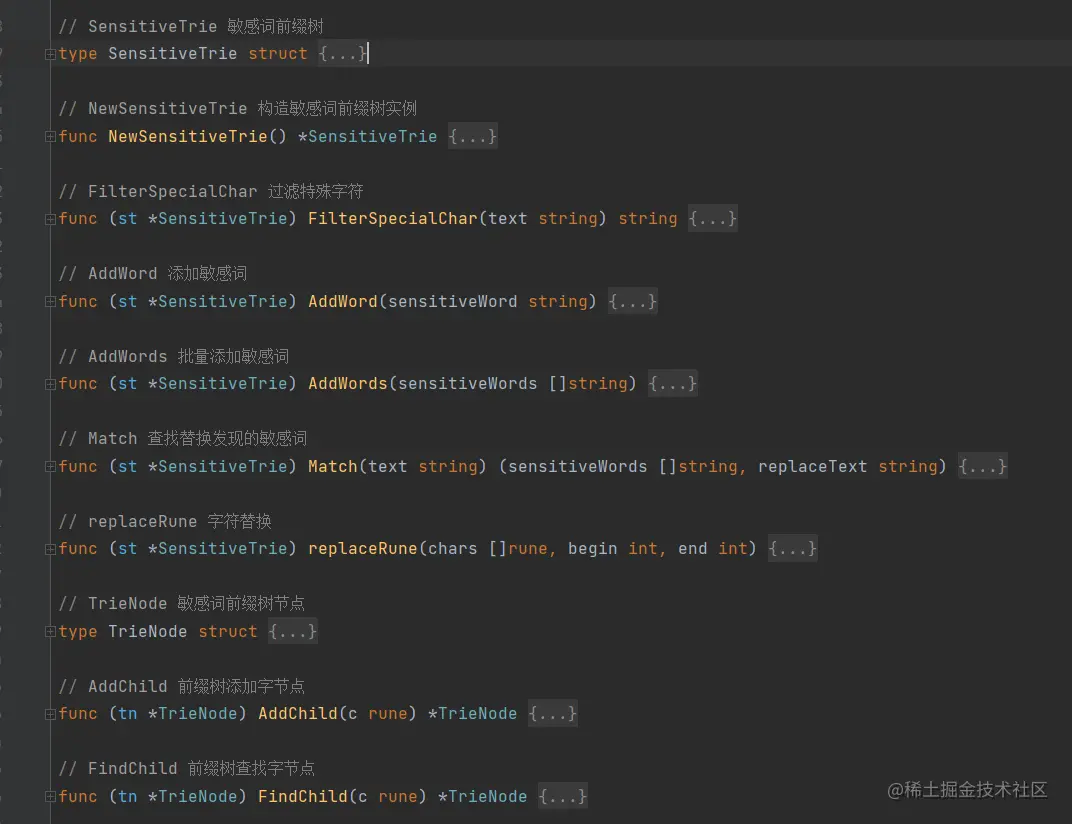The image size is (1072, 824).
Task: Click the replaceText return parameter in Match
Action: (x=812, y=466)
